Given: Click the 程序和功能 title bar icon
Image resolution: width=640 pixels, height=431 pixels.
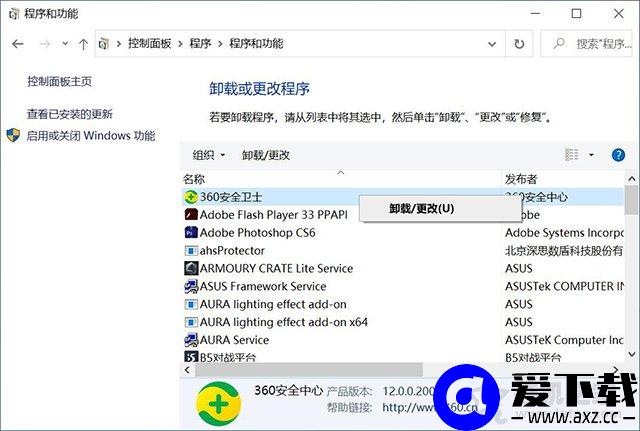Looking at the screenshot, I should pyautogui.click(x=14, y=14).
